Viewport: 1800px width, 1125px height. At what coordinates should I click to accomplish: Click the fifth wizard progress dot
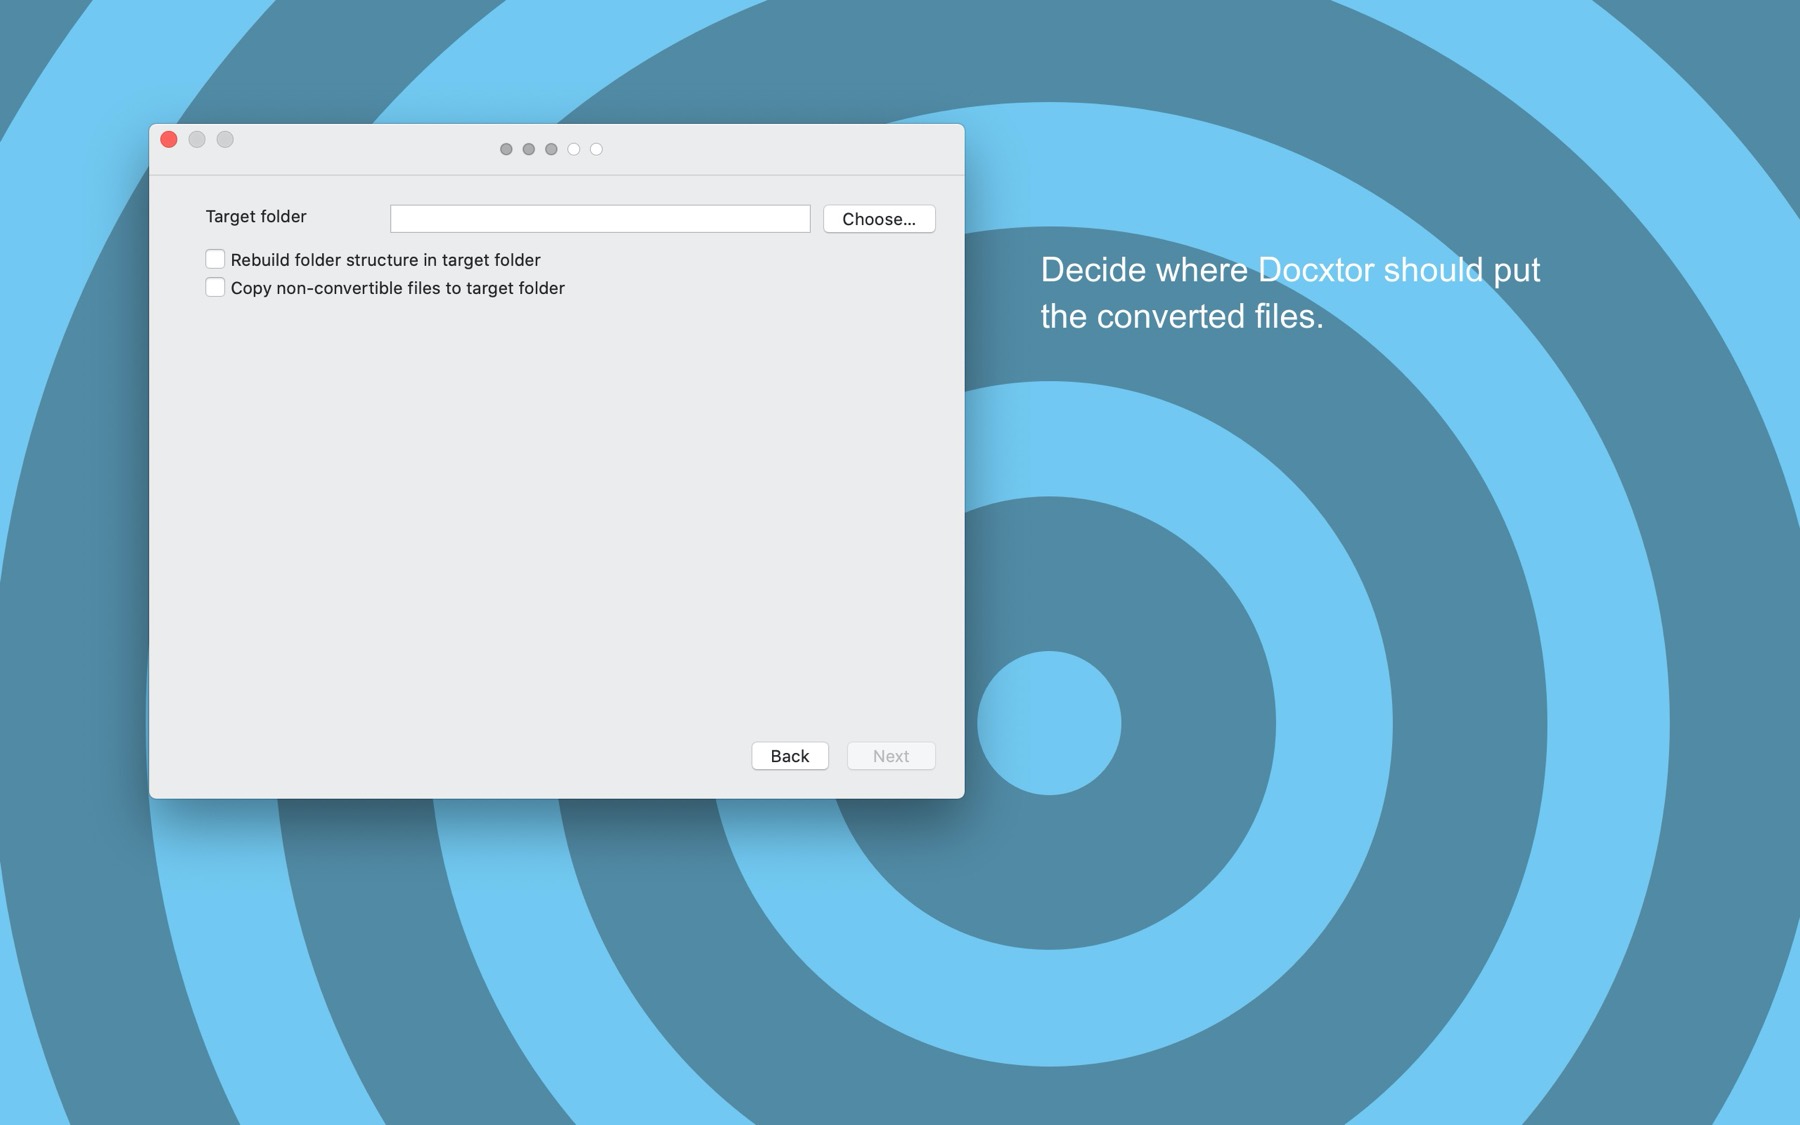pyautogui.click(x=598, y=148)
